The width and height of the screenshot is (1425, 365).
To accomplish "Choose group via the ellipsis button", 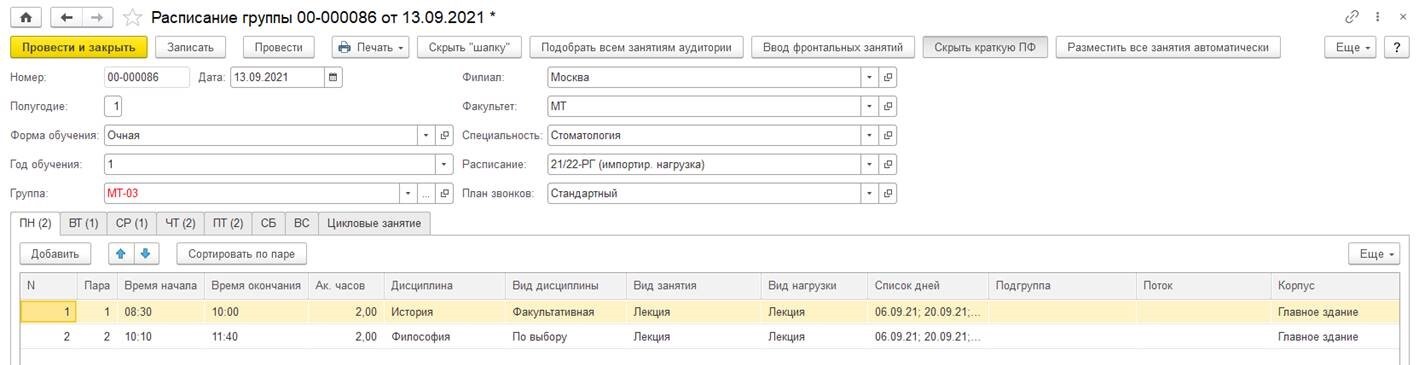I will point(425,193).
